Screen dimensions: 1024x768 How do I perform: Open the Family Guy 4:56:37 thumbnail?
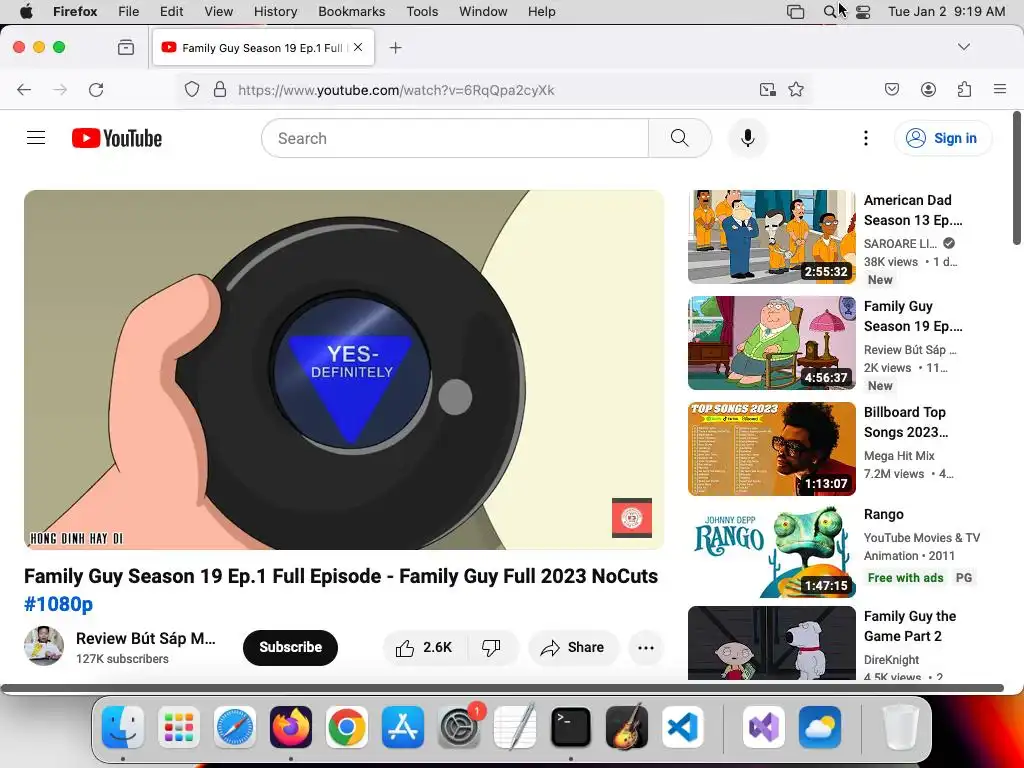coord(772,343)
